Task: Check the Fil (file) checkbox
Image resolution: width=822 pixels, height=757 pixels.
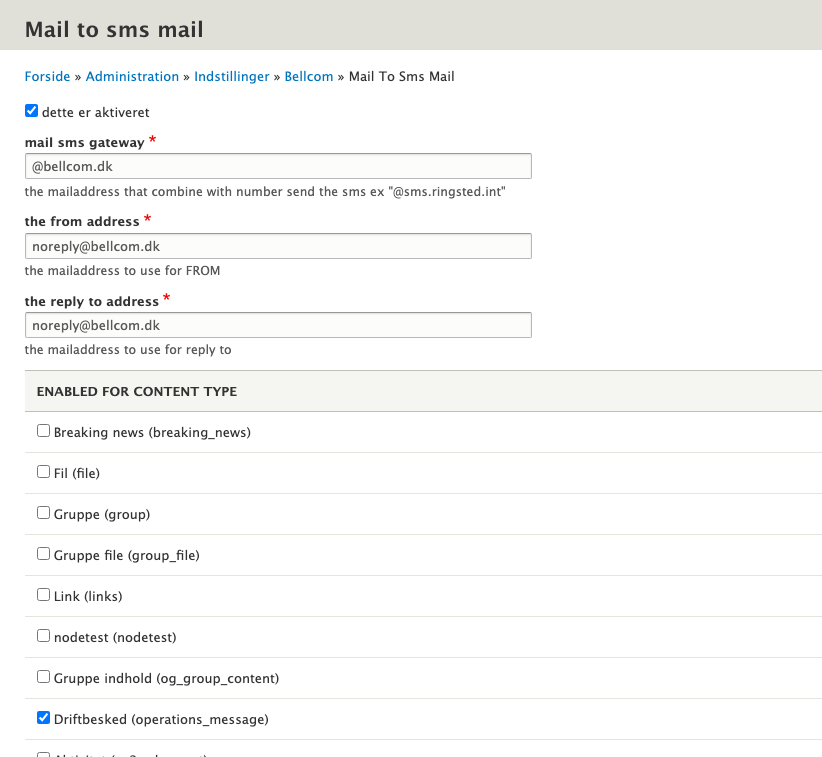Action: pos(43,472)
